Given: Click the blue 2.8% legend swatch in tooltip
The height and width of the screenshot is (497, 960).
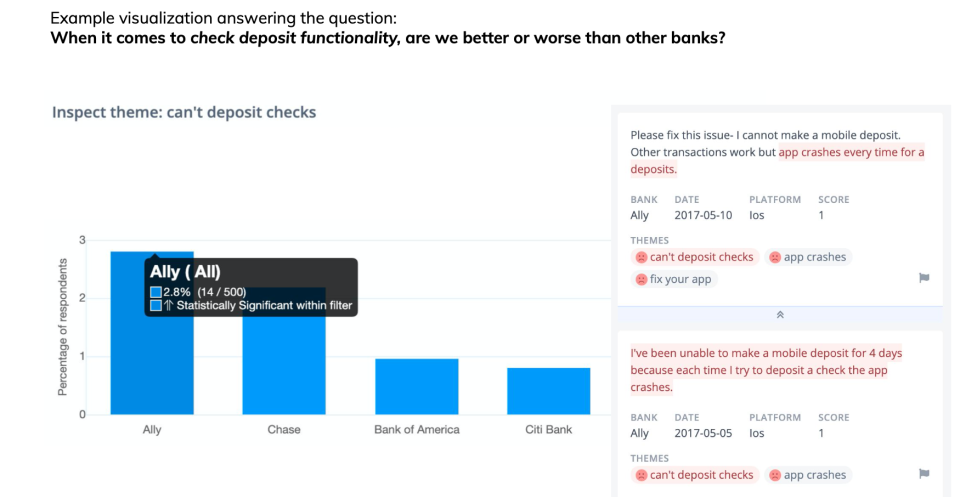Looking at the screenshot, I should pos(155,292).
